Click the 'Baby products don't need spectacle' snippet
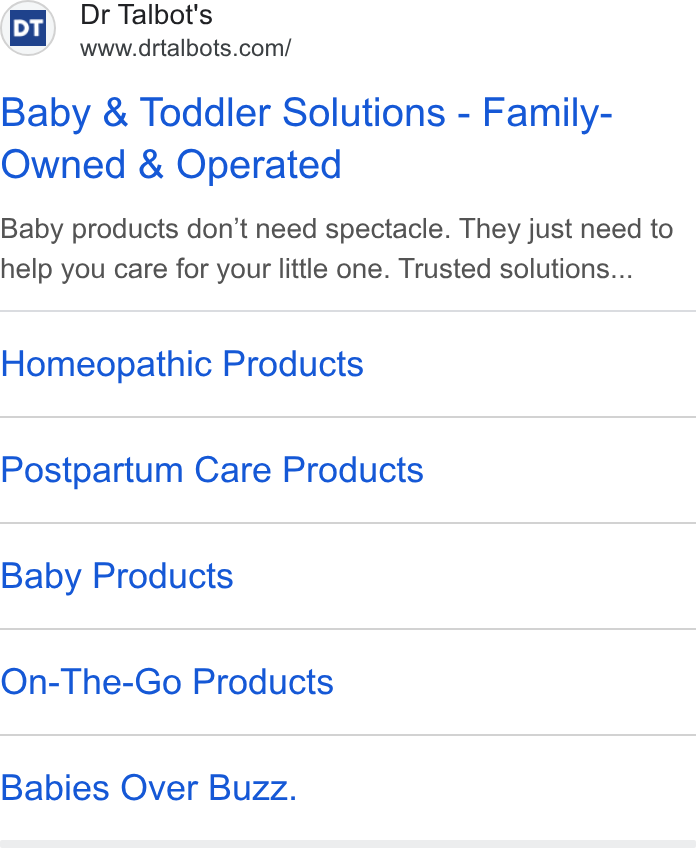696x848 pixels. click(x=226, y=229)
